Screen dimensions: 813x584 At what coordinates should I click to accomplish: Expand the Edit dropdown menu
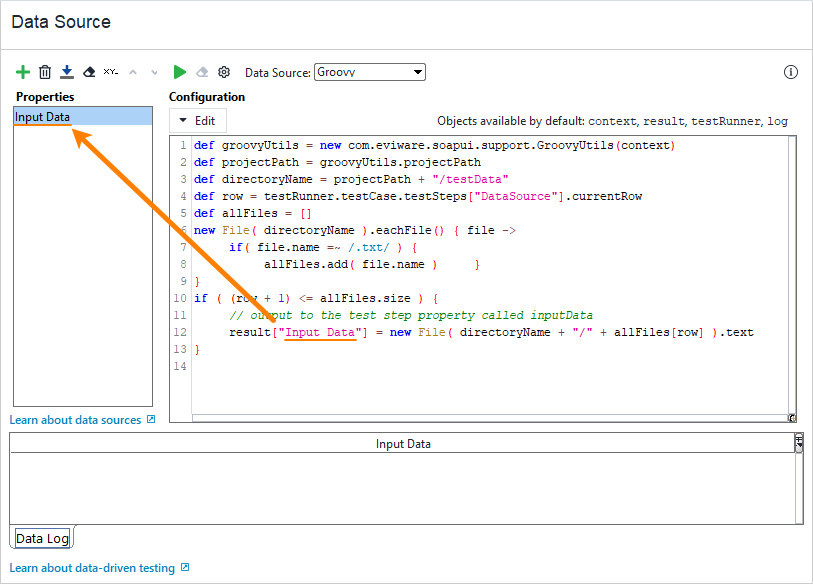(197, 120)
